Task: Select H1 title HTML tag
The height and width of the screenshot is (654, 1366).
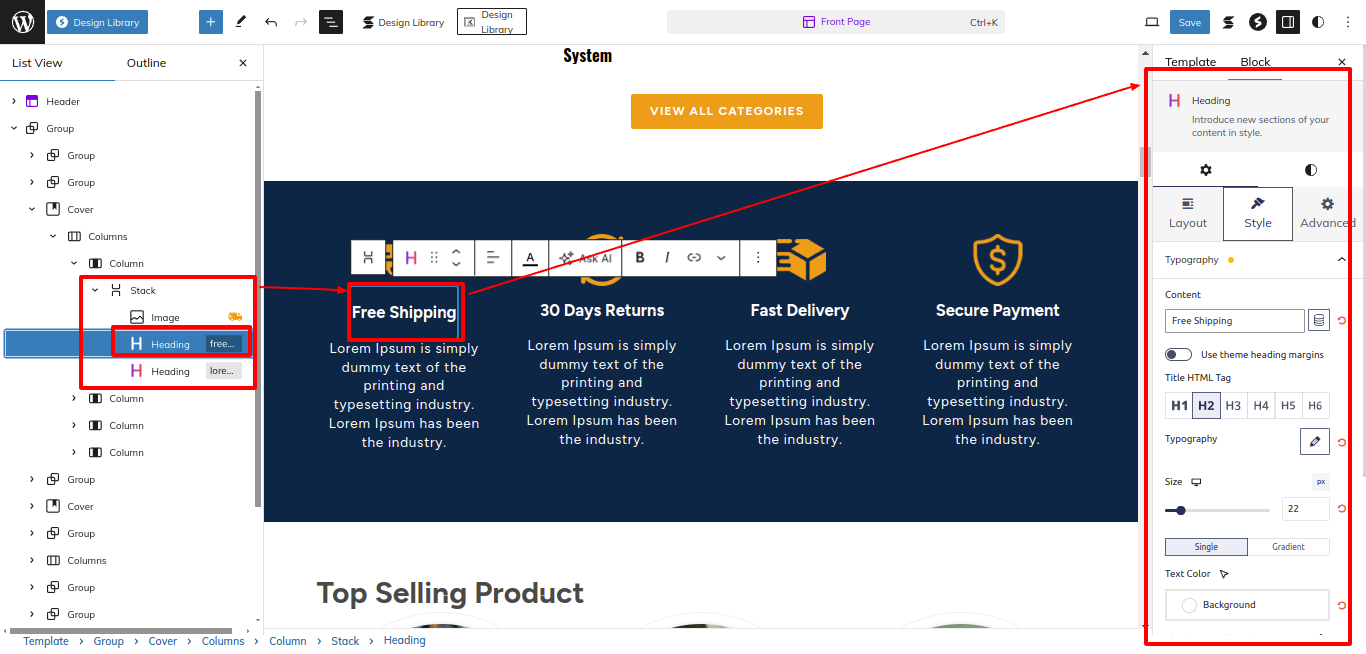Action: click(x=1179, y=406)
